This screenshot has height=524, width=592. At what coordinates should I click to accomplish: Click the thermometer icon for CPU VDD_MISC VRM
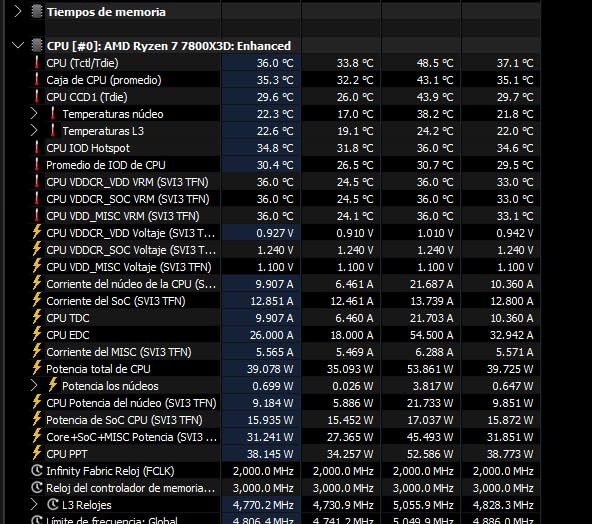pos(37,216)
